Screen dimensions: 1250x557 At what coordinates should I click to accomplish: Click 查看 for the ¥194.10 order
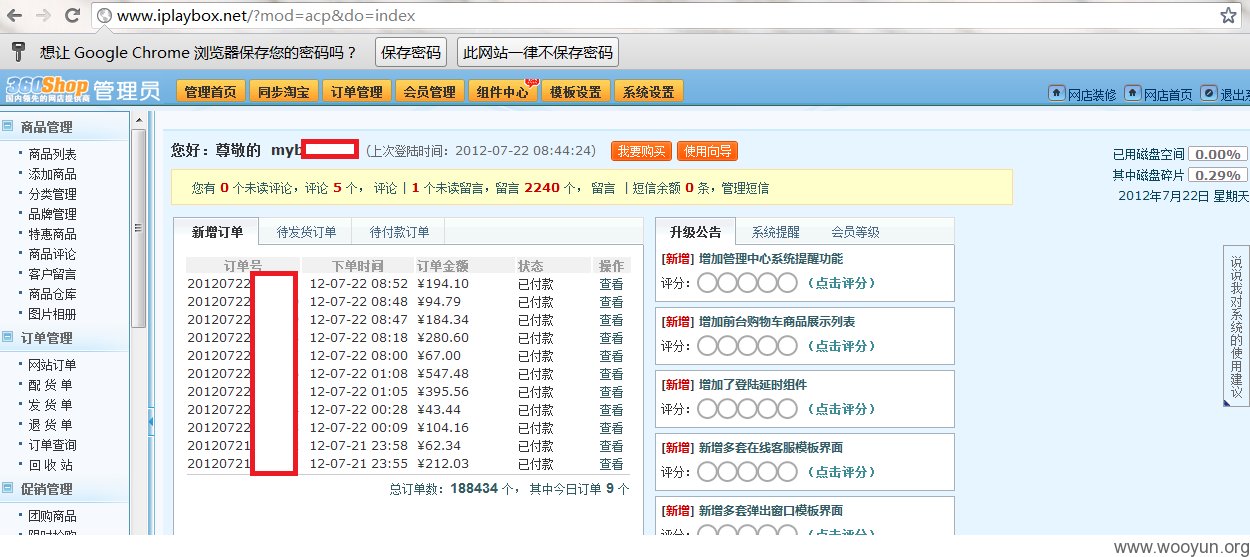pyautogui.click(x=611, y=284)
